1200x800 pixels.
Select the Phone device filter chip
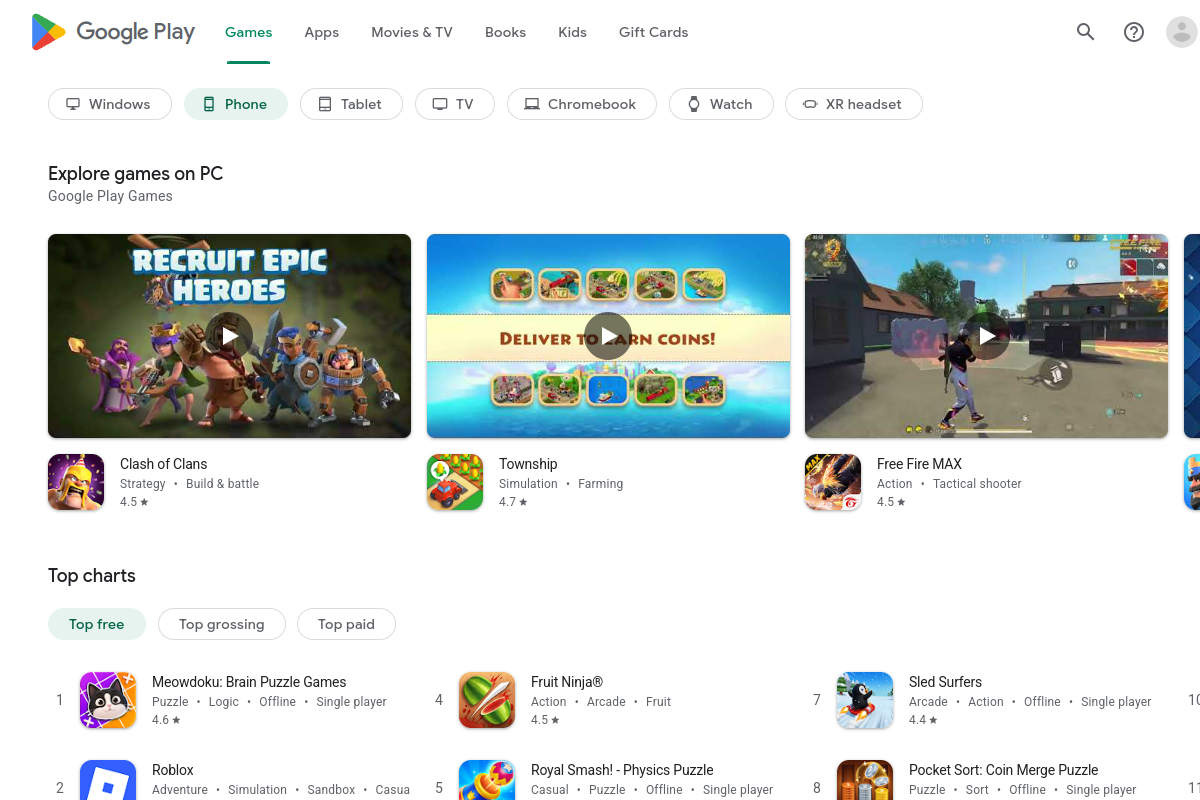coord(236,104)
